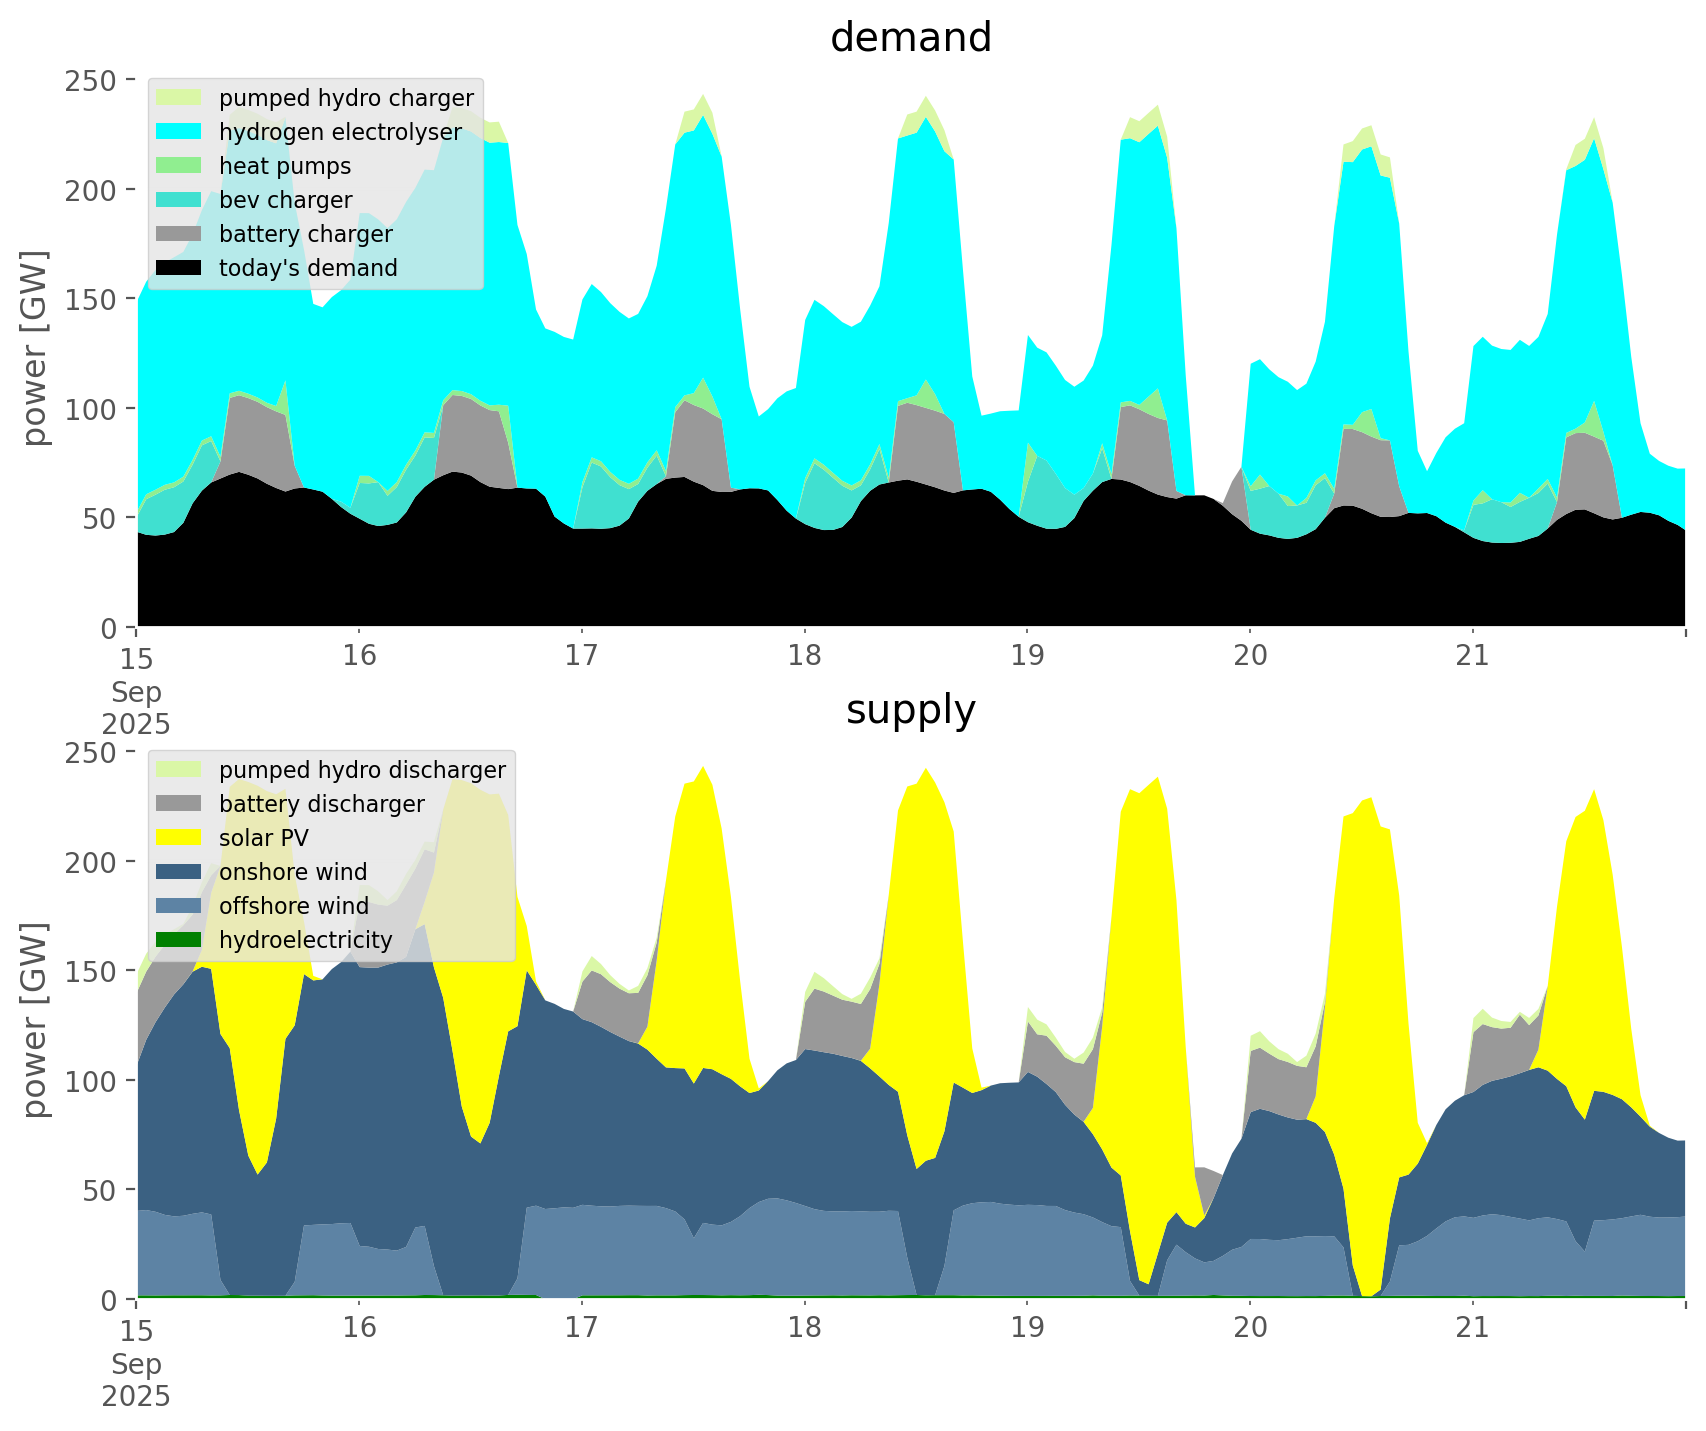The image size is (1706, 1431).
Task: Click the Sep 2025 label below demand chart
Action: pos(136,708)
